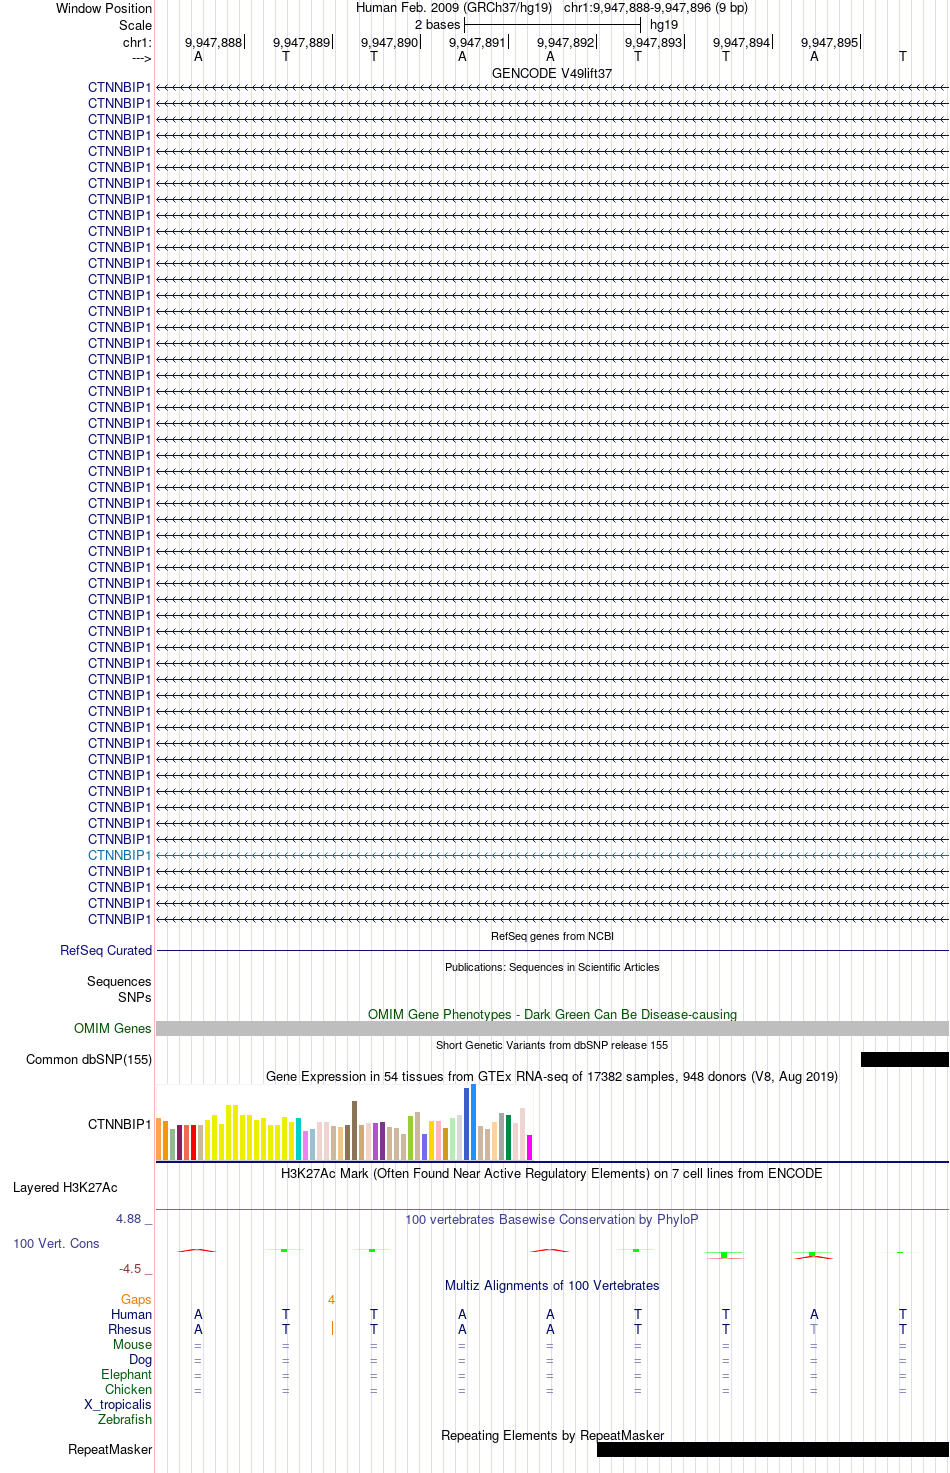
Task: Select the light-blue CTNNBIP1 transcript label
Action: [x=120, y=855]
